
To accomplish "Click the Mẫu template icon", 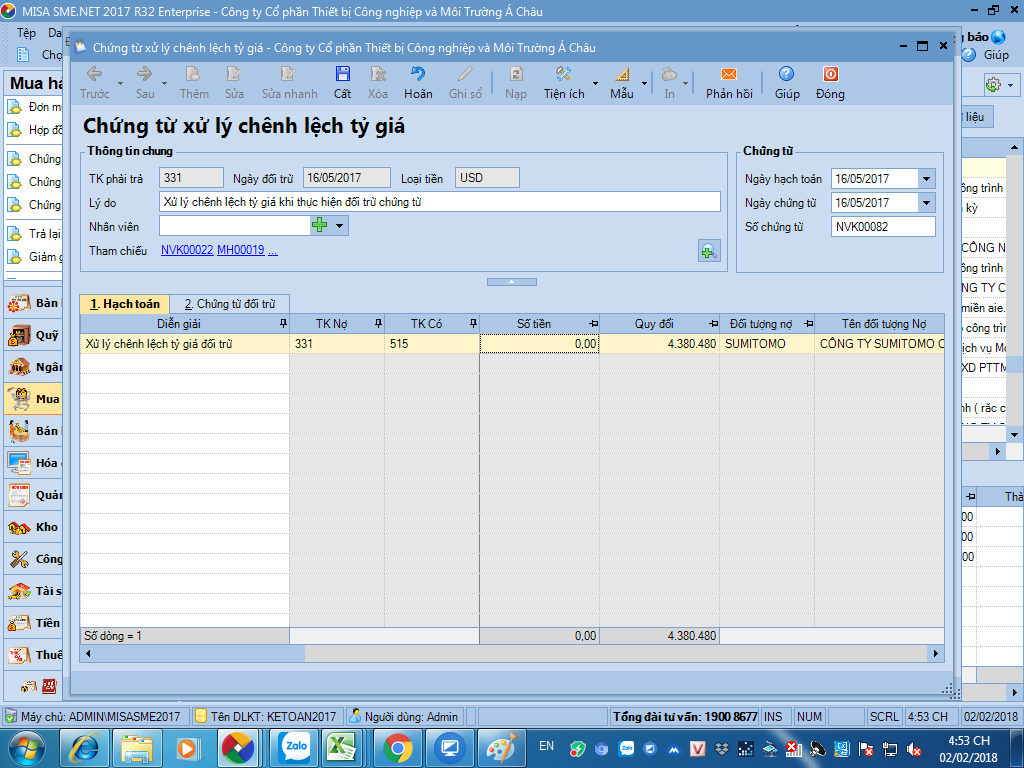I will coord(622,74).
